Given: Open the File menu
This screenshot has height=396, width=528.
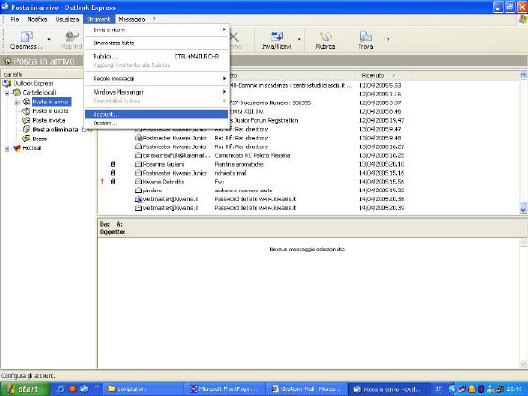Looking at the screenshot, I should click(14, 19).
